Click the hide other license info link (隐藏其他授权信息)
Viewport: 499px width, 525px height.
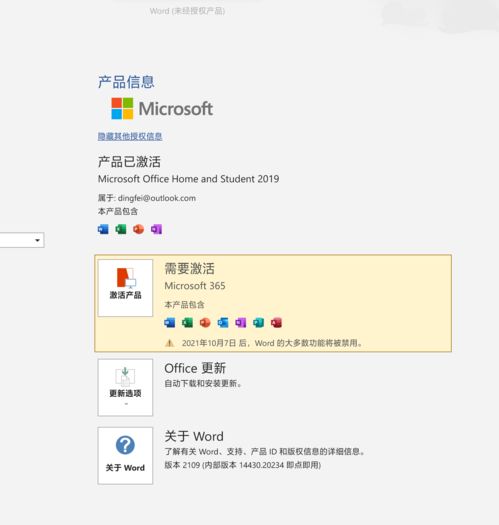(130, 136)
